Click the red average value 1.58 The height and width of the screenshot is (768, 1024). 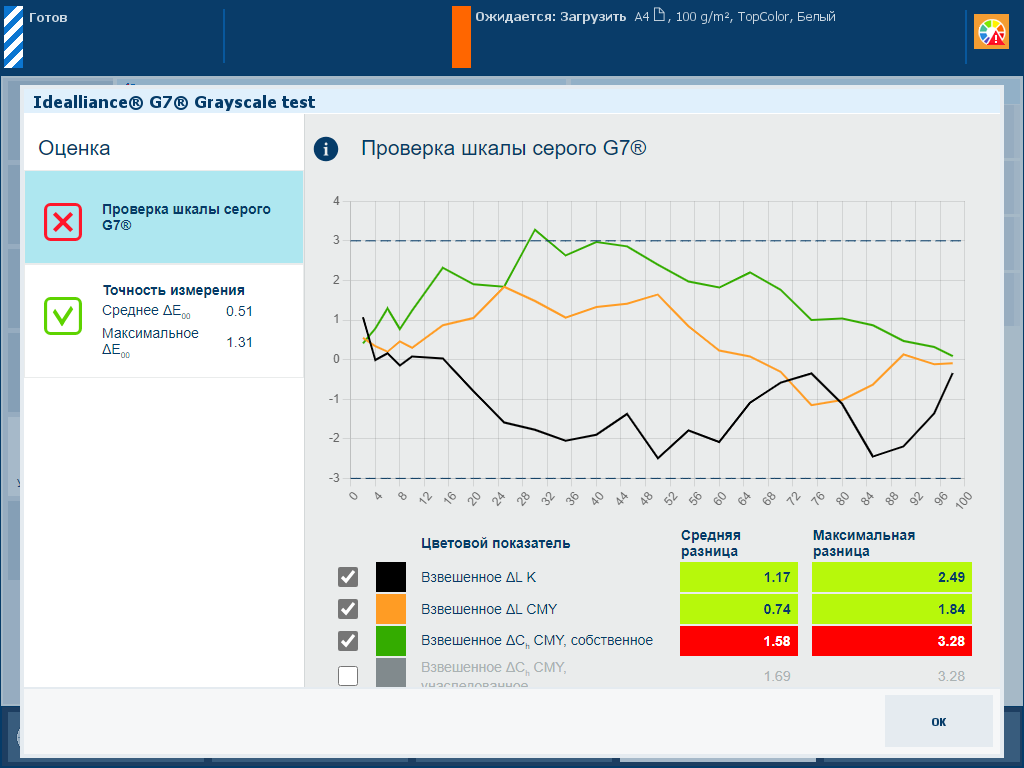[x=739, y=641]
